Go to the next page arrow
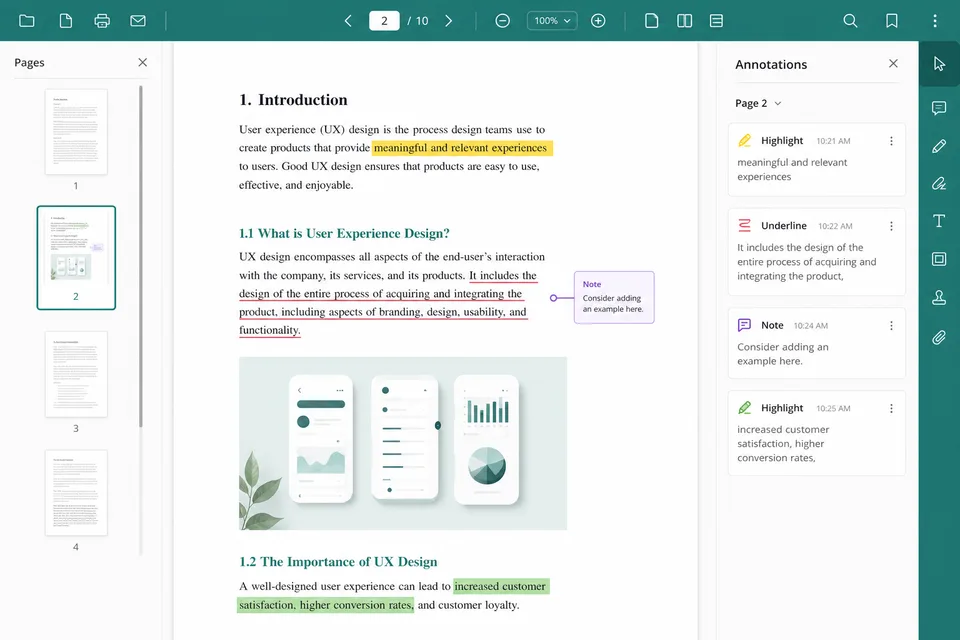The width and height of the screenshot is (960, 640). click(448, 21)
